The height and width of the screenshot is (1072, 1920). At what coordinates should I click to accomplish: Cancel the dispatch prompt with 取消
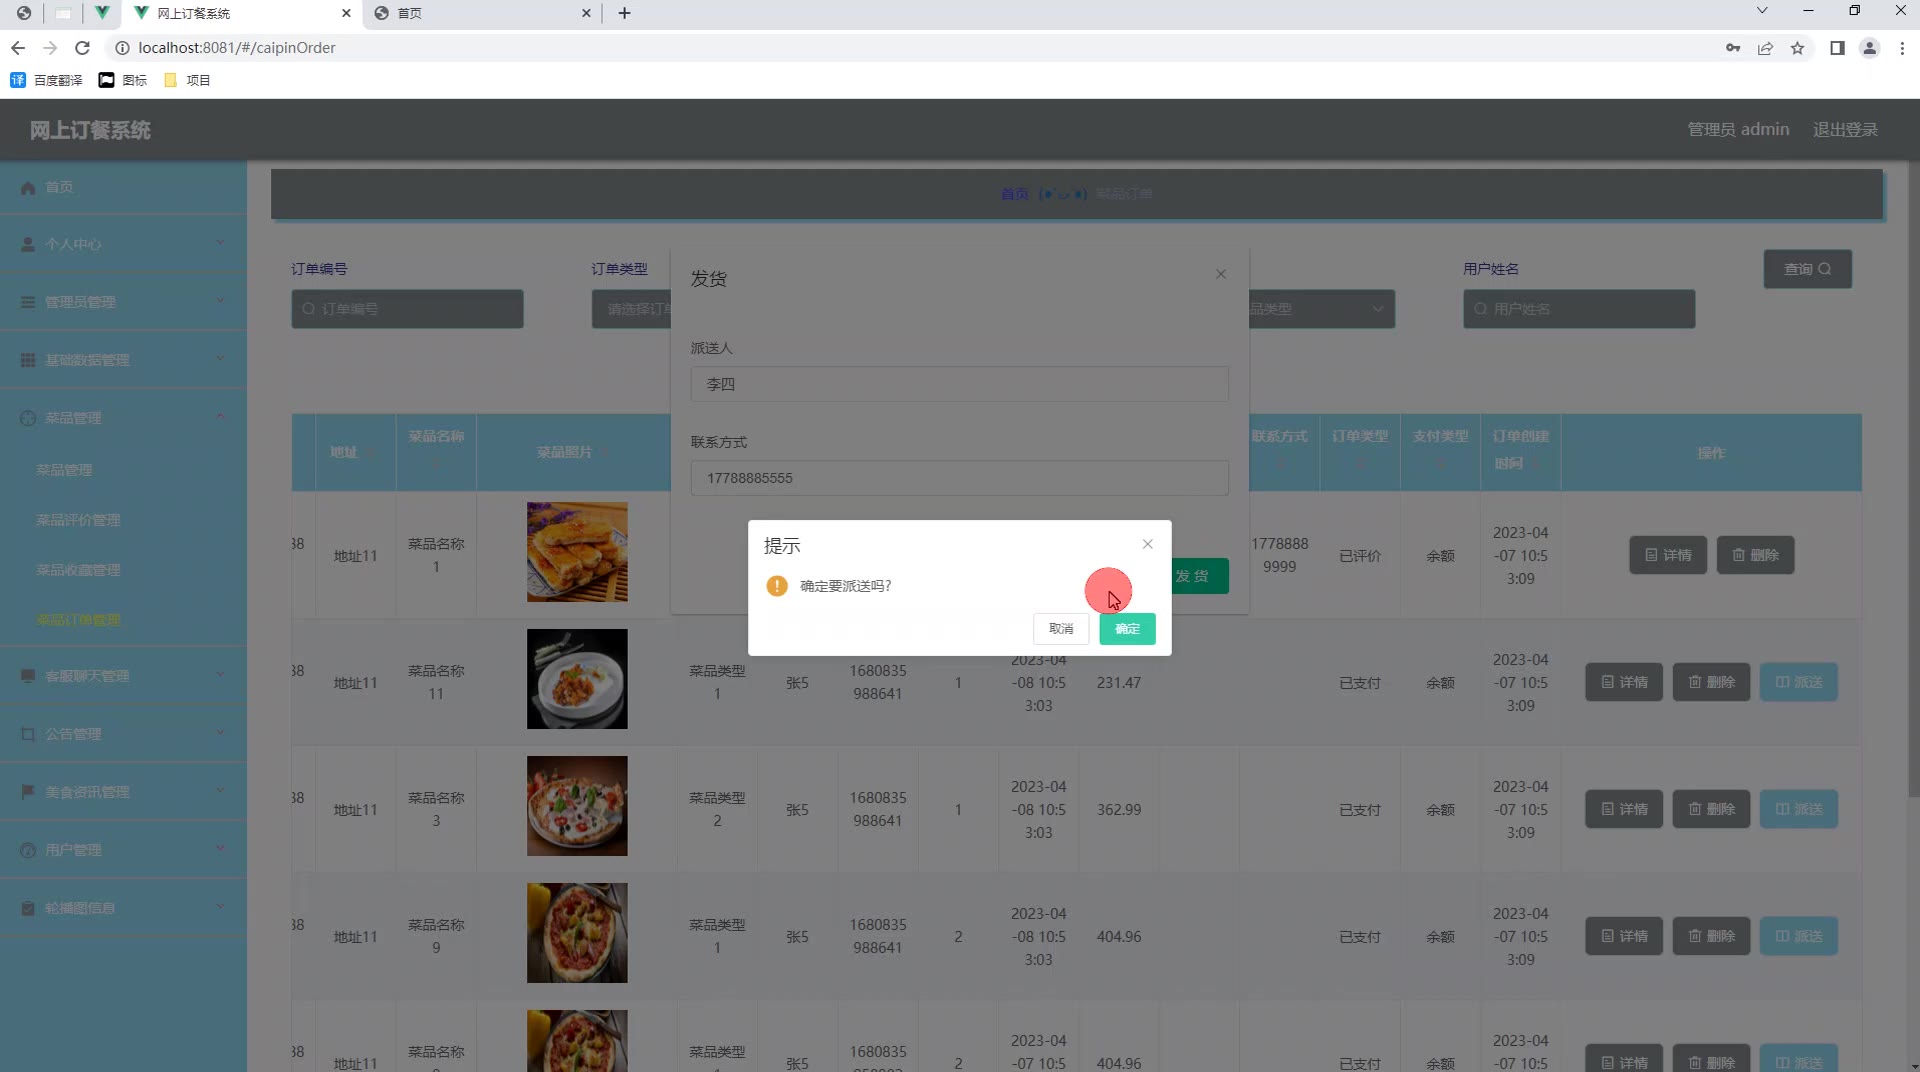pyautogui.click(x=1061, y=628)
